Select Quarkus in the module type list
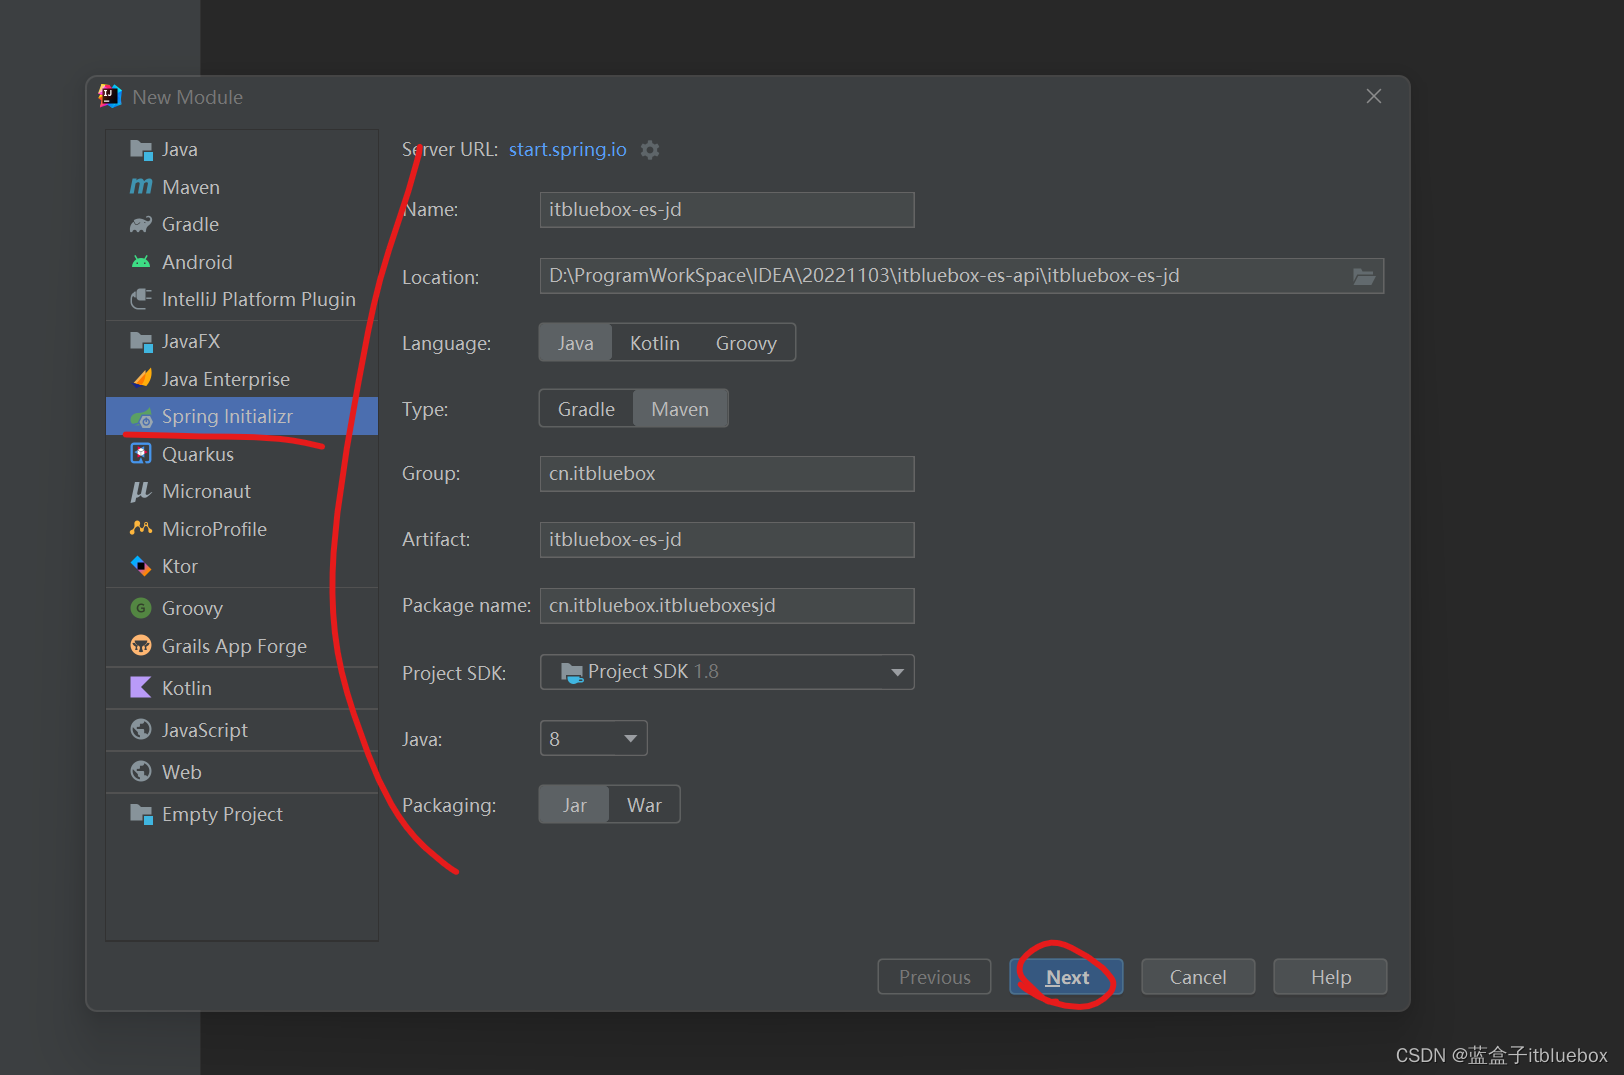1624x1075 pixels. 242,454
